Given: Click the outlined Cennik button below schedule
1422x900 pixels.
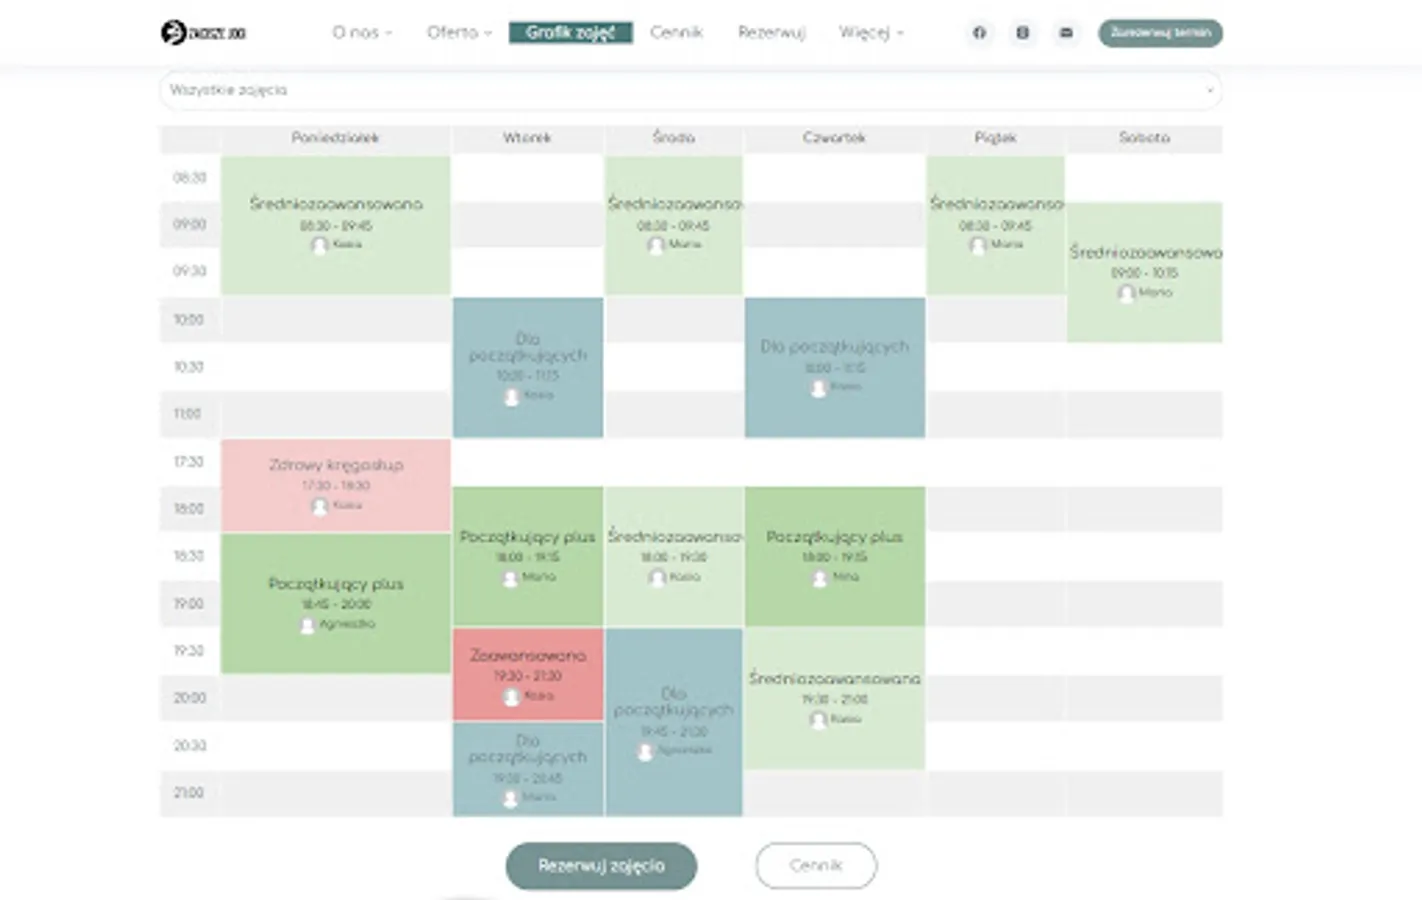Looking at the screenshot, I should pyautogui.click(x=815, y=866).
